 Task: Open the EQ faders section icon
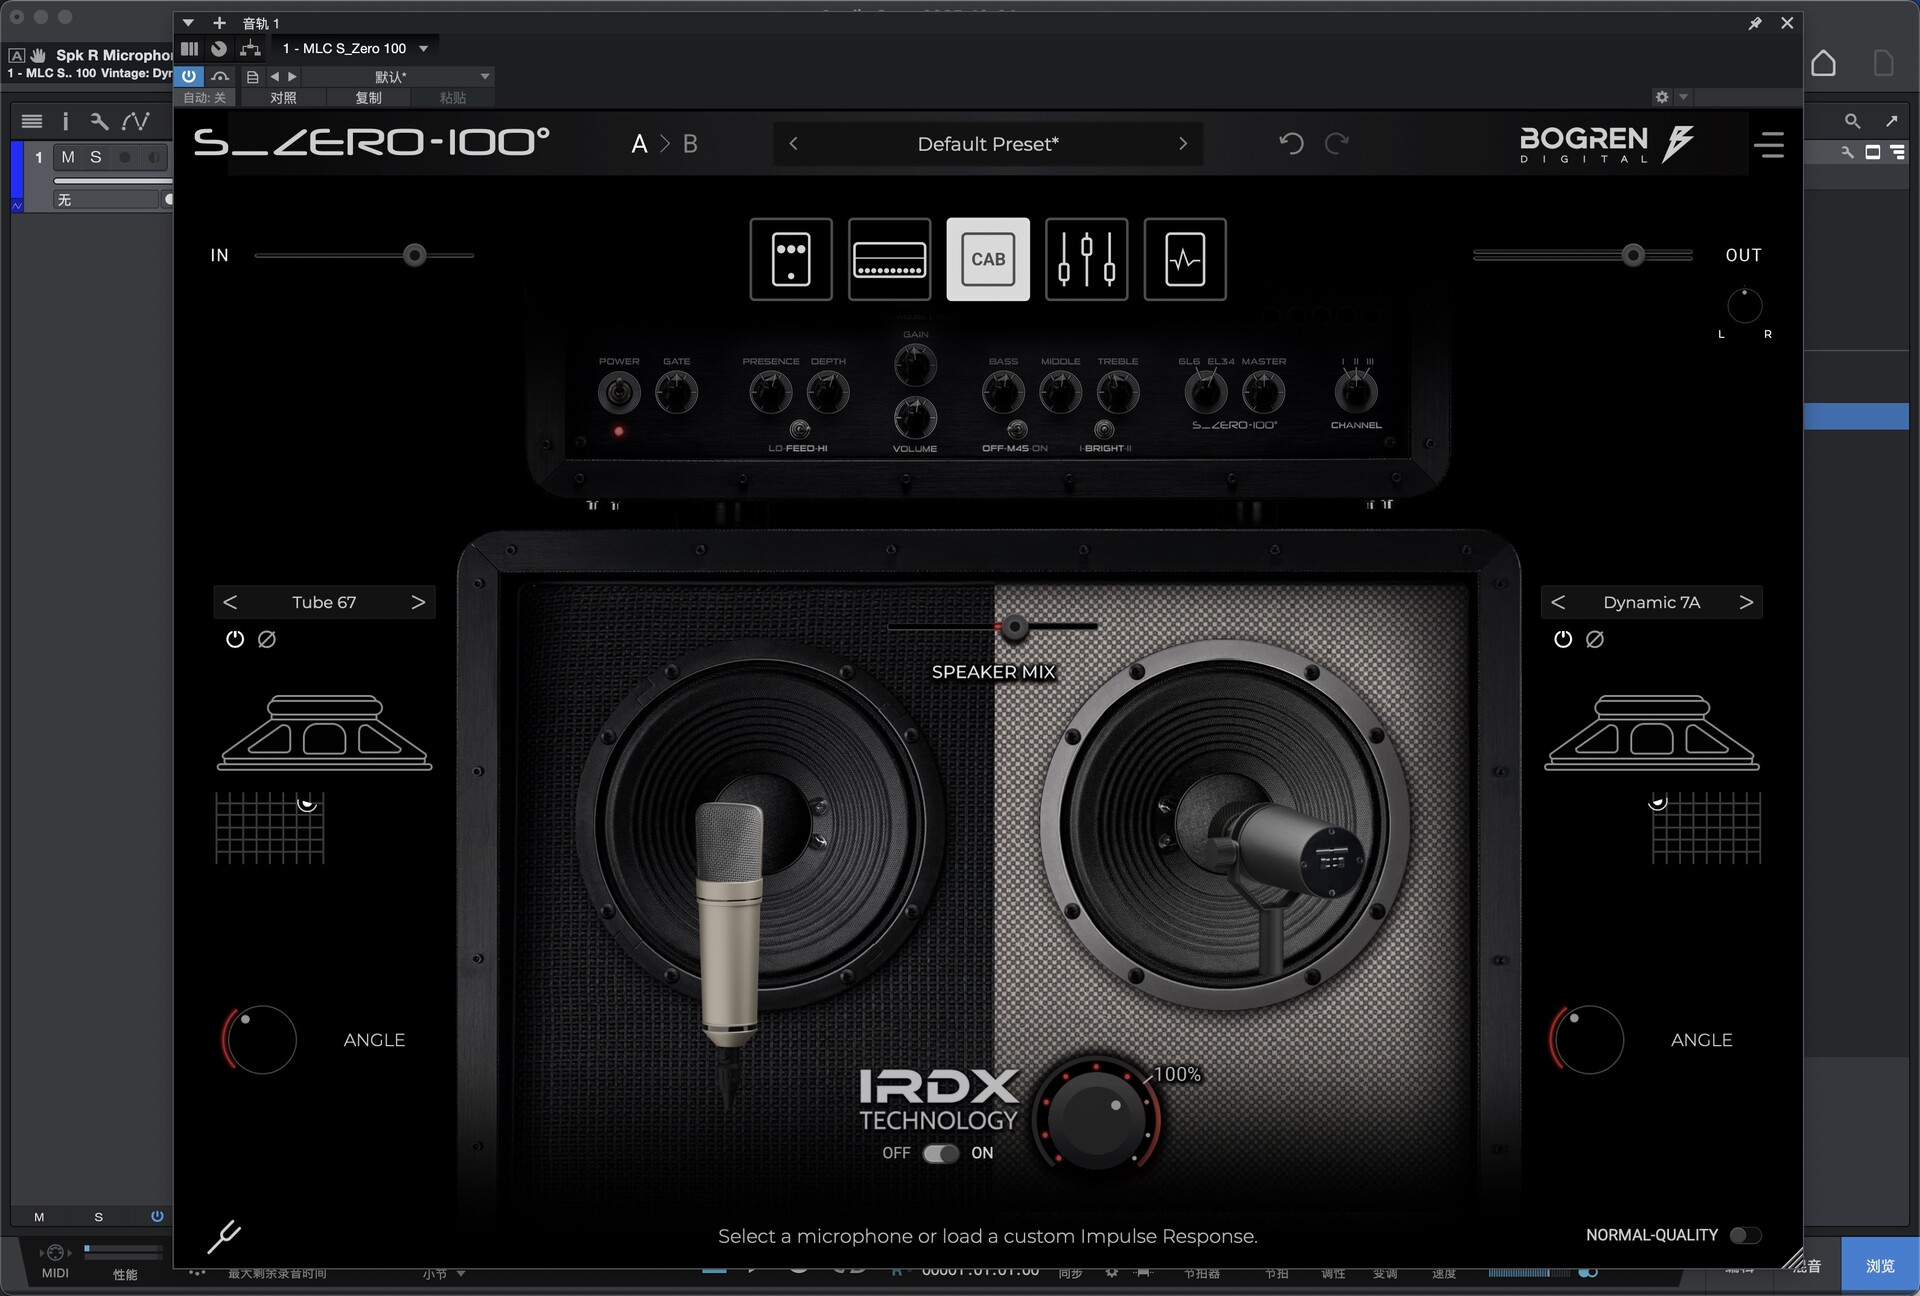(1086, 259)
